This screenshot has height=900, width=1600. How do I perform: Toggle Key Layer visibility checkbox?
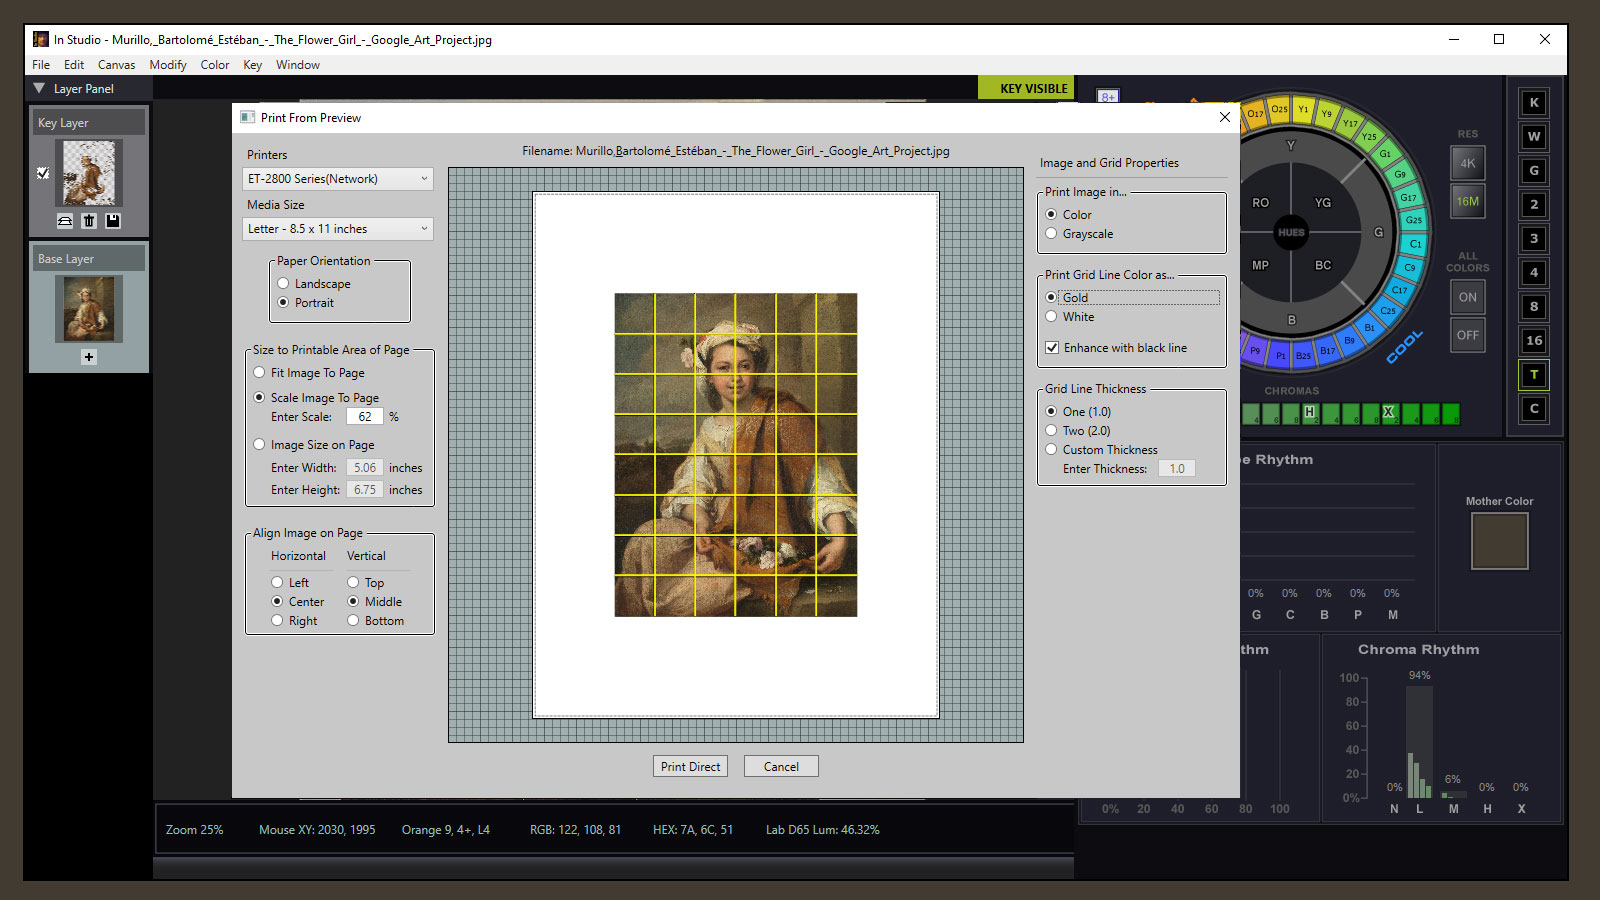point(43,173)
